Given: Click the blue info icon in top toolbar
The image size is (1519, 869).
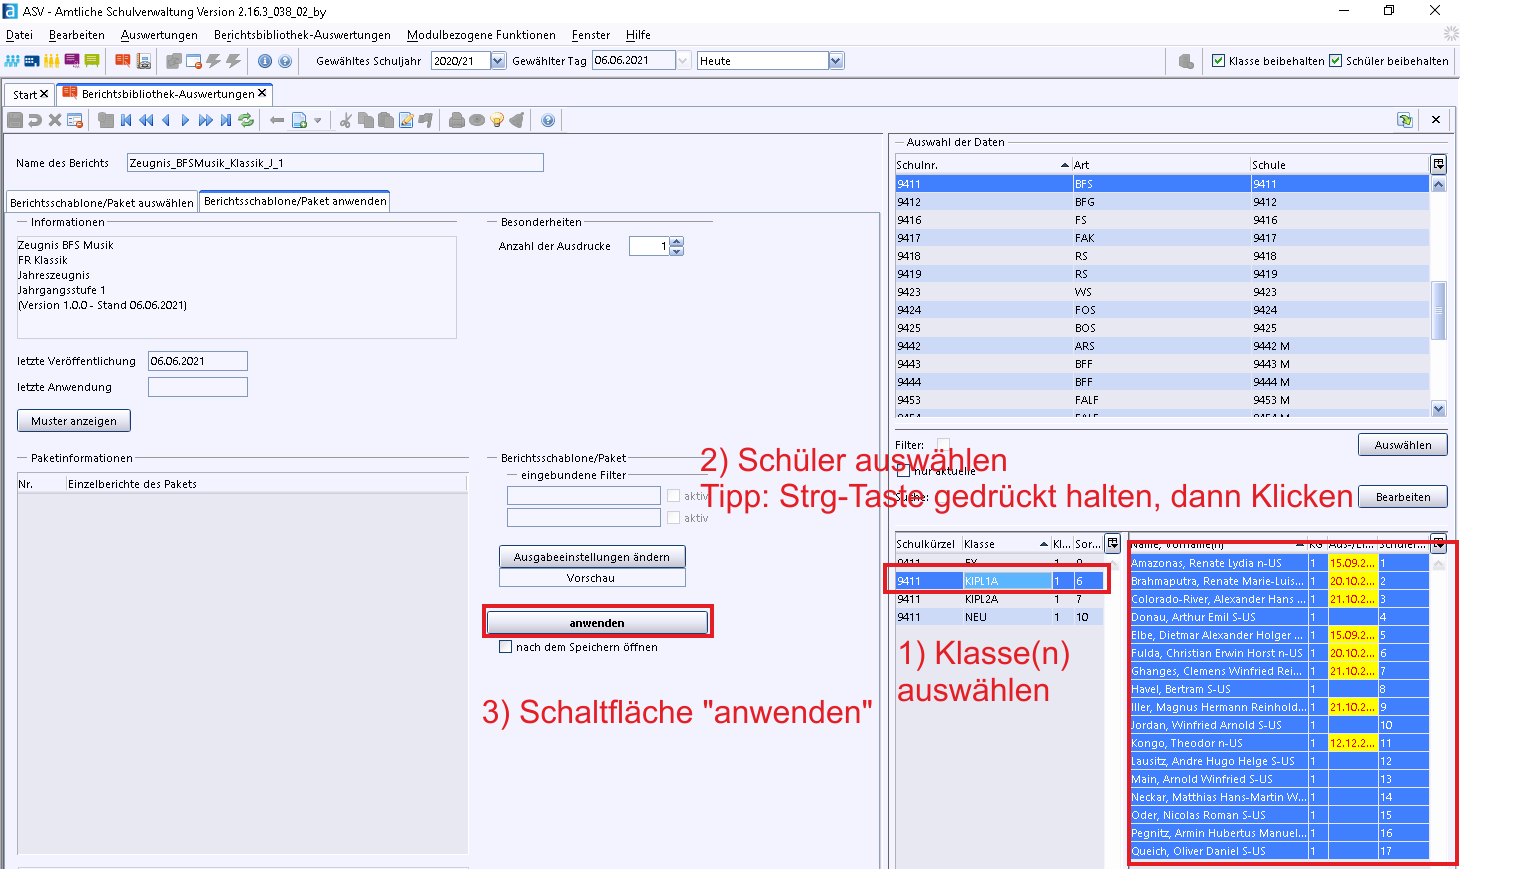Looking at the screenshot, I should (x=265, y=61).
